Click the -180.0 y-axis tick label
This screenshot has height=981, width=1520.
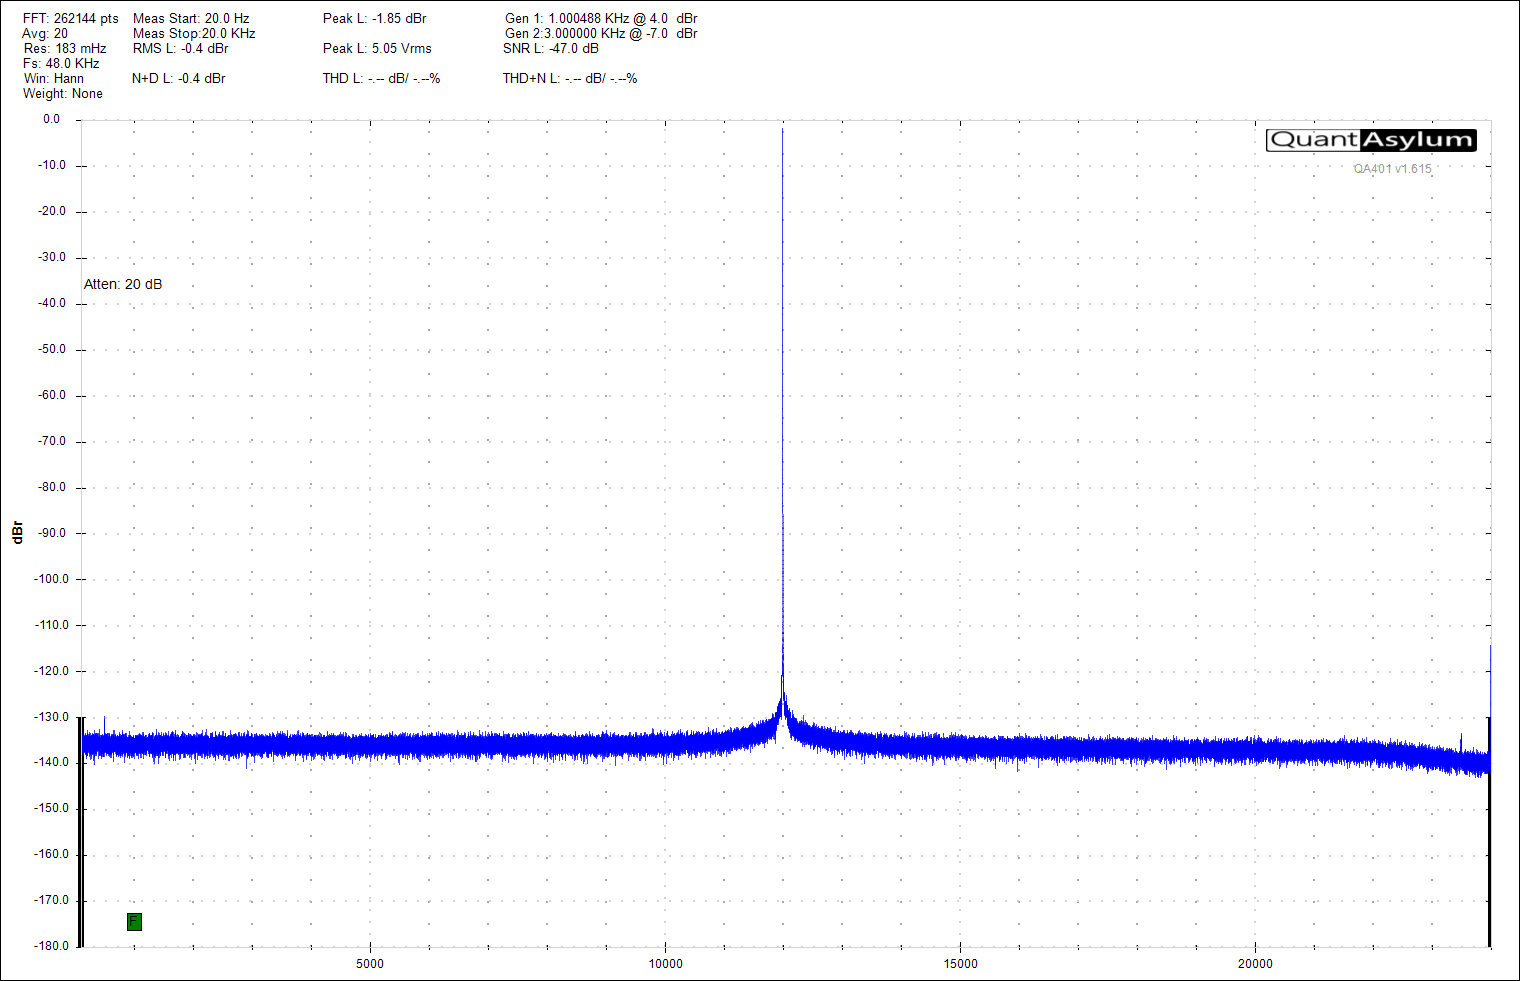(x=51, y=946)
